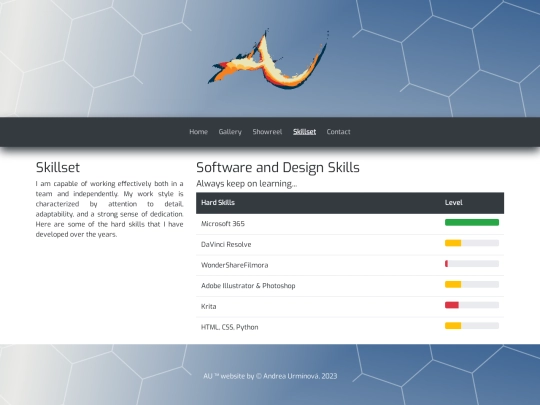Click the AU phoenix logo in header
This screenshot has width=540, height=405.
click(x=268, y=59)
